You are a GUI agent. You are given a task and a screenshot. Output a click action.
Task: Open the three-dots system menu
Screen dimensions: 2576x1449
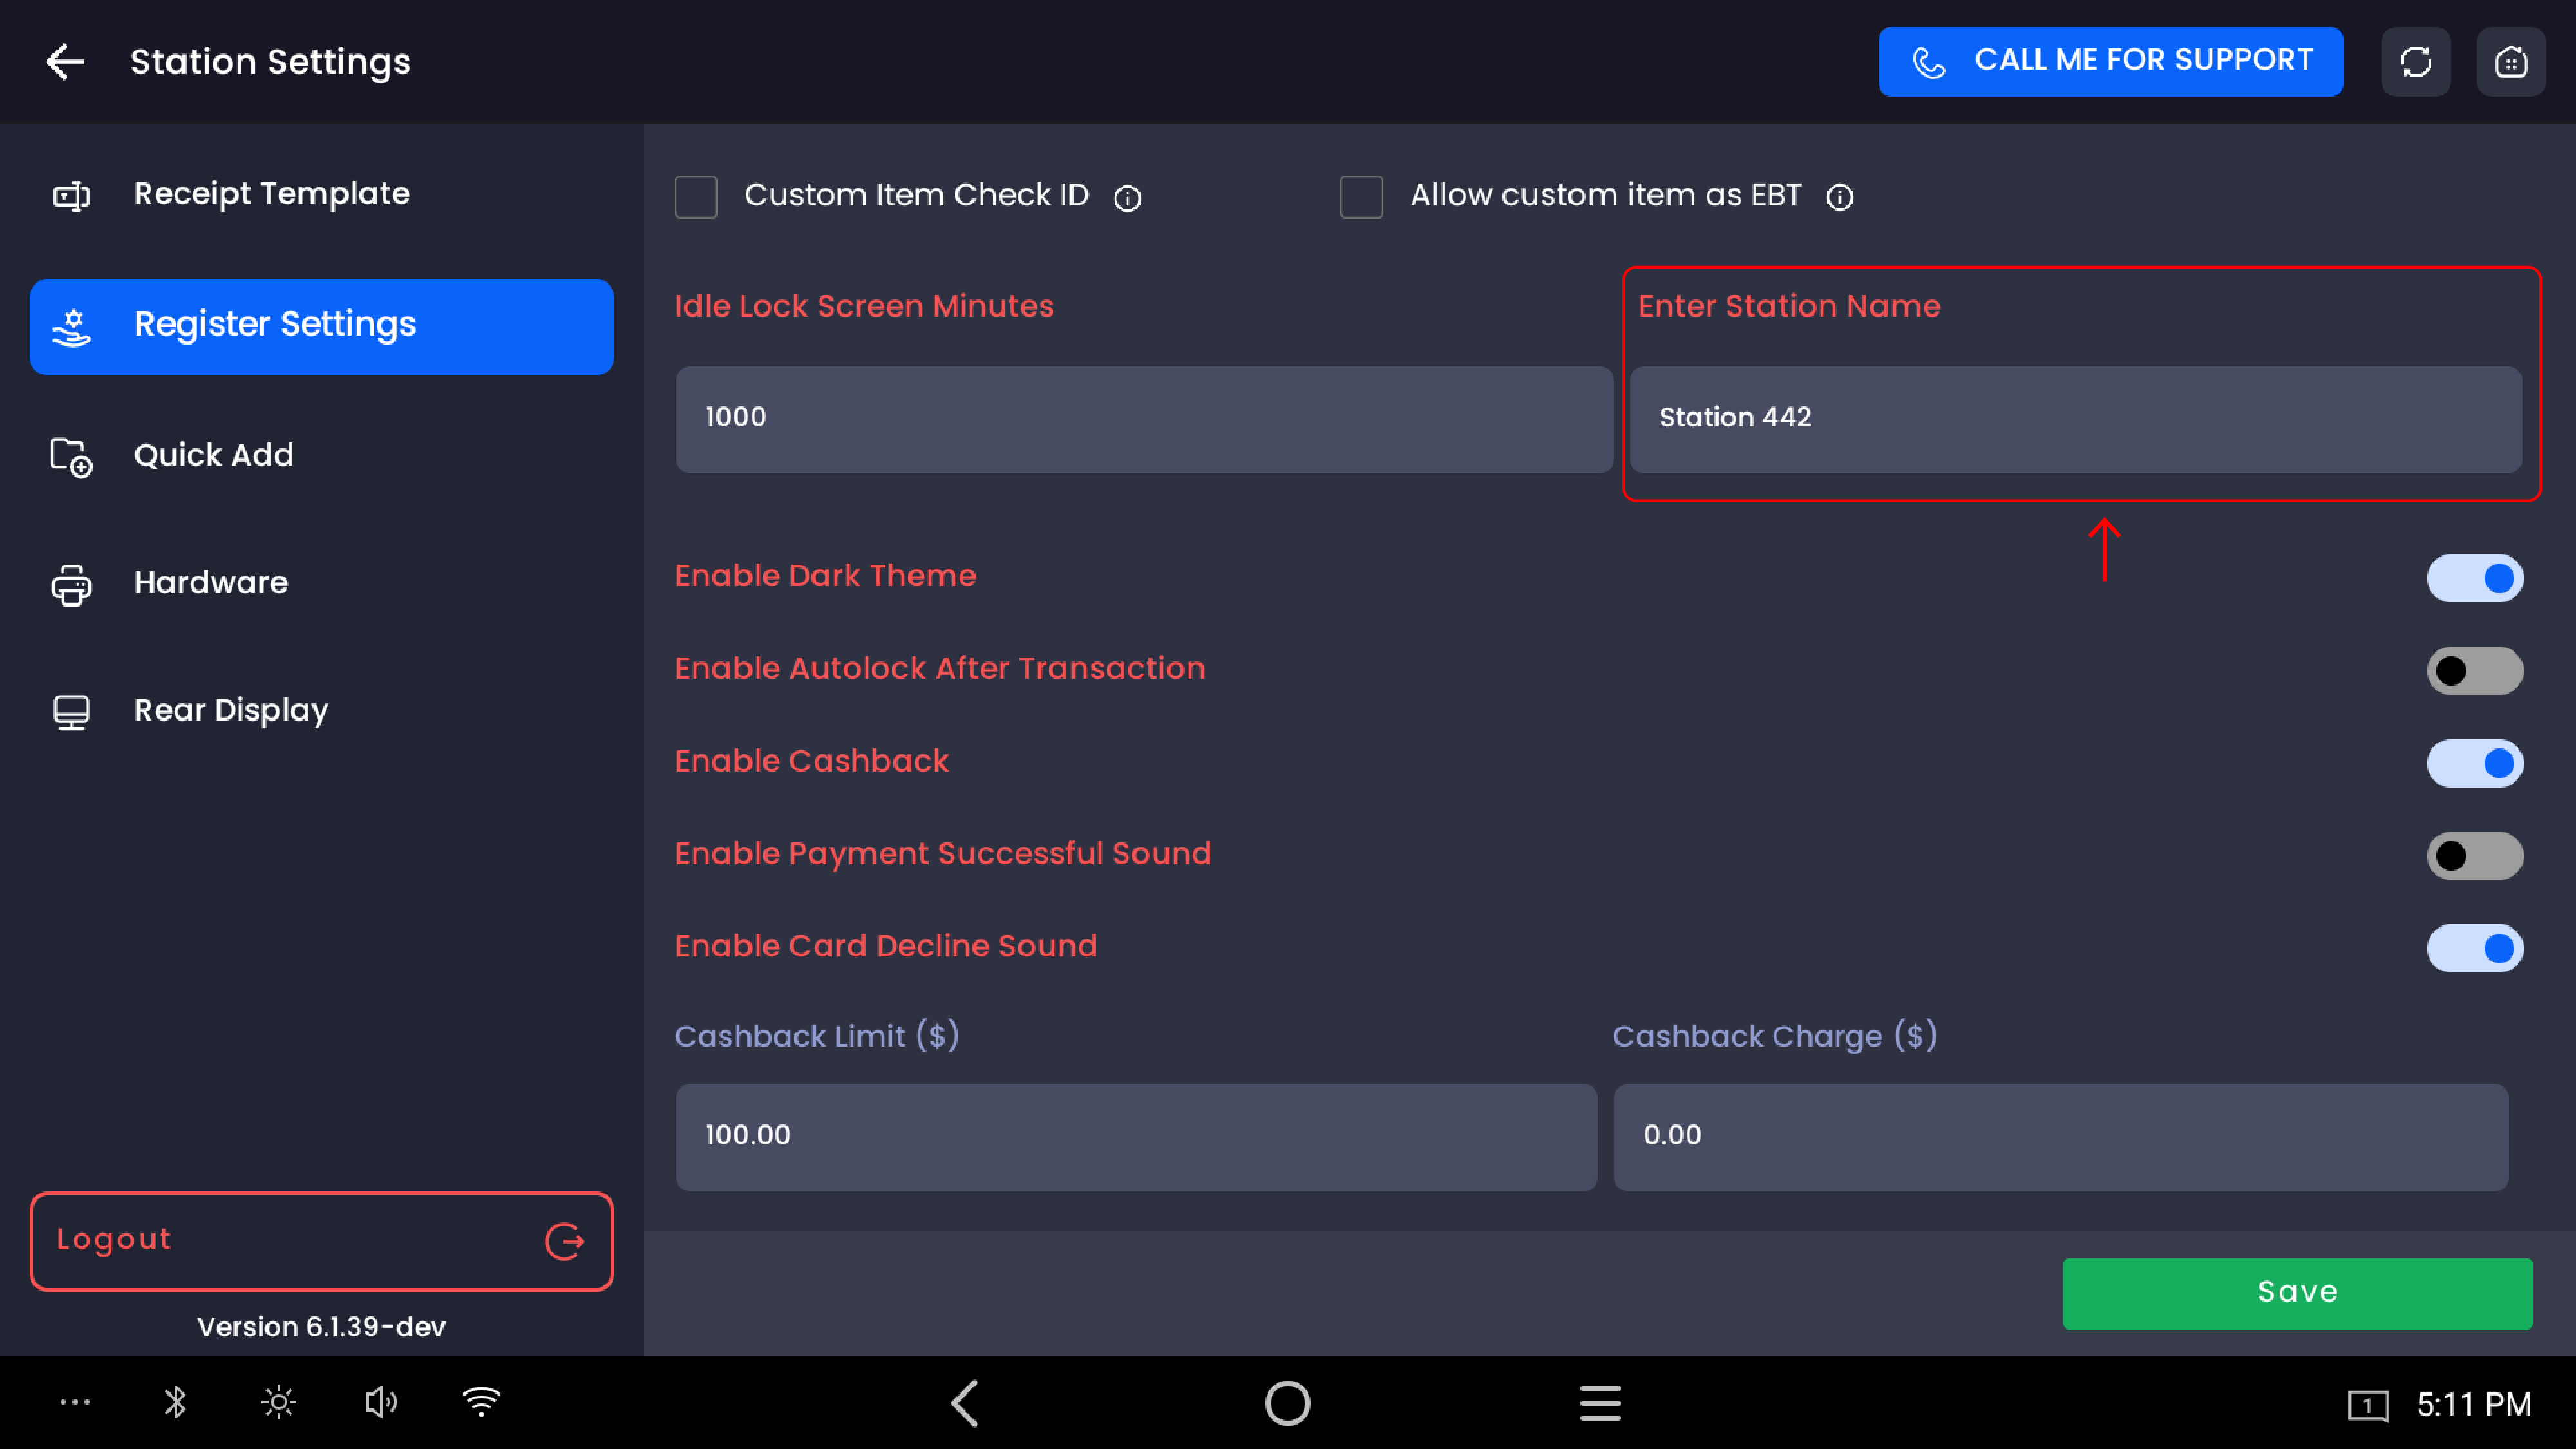pos(75,1402)
